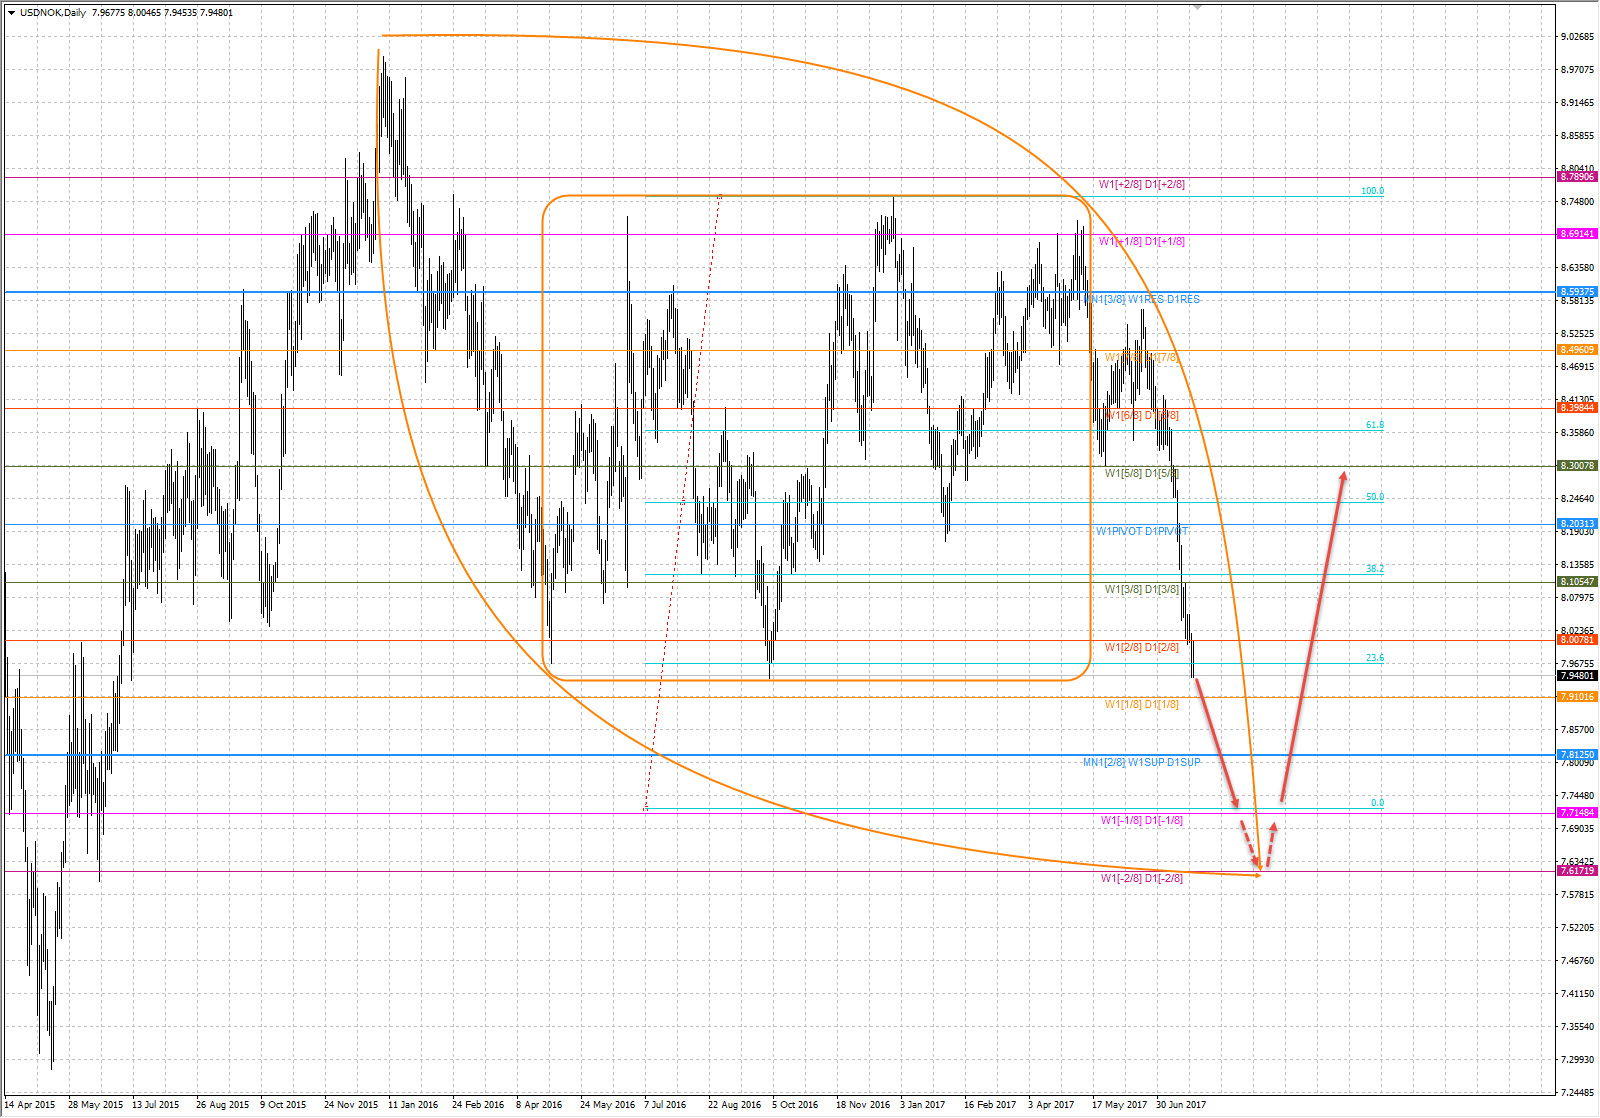Viewport: 1600px width, 1118px height.
Task: Click the W1[-2/8] D1[-2/8] level label
Action: (x=1141, y=878)
